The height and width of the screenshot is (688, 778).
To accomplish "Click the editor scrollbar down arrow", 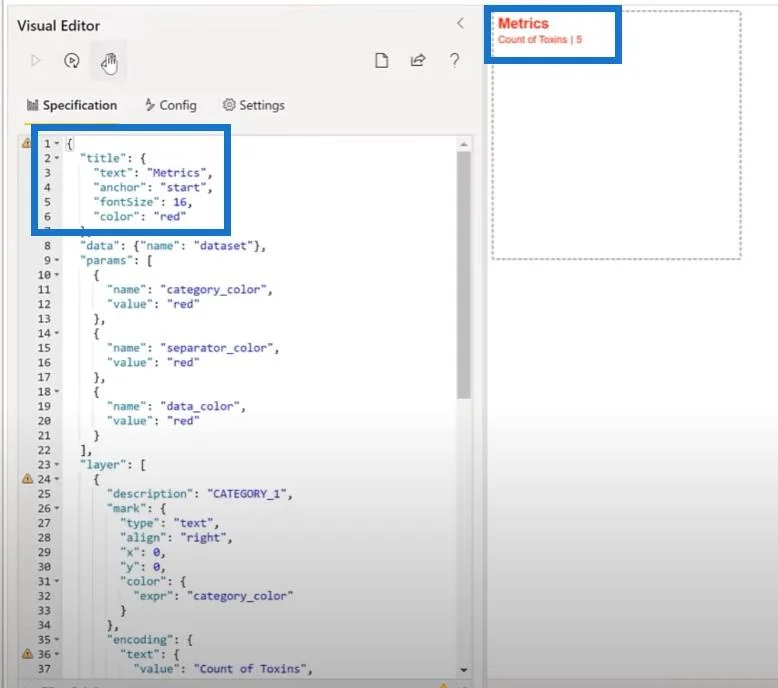I will 463,670.
